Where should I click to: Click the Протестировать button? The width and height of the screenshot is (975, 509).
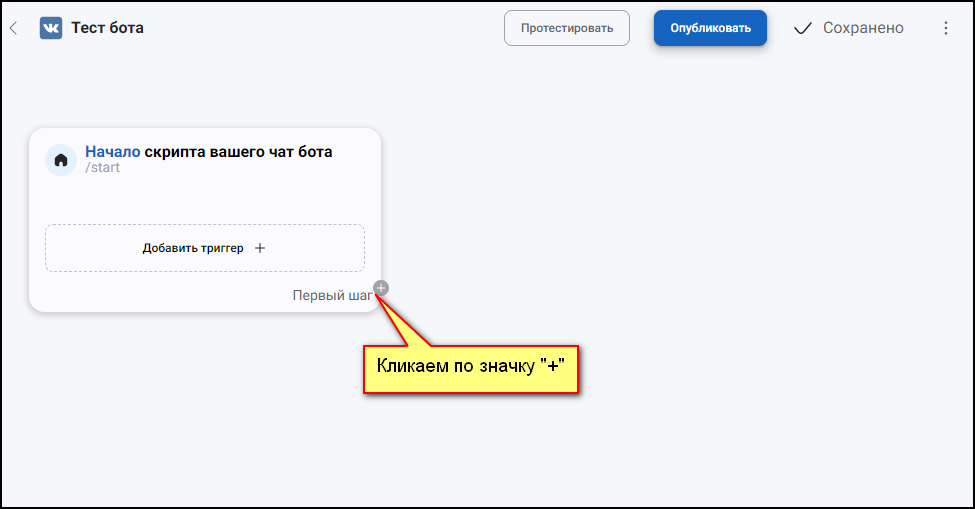[x=566, y=28]
